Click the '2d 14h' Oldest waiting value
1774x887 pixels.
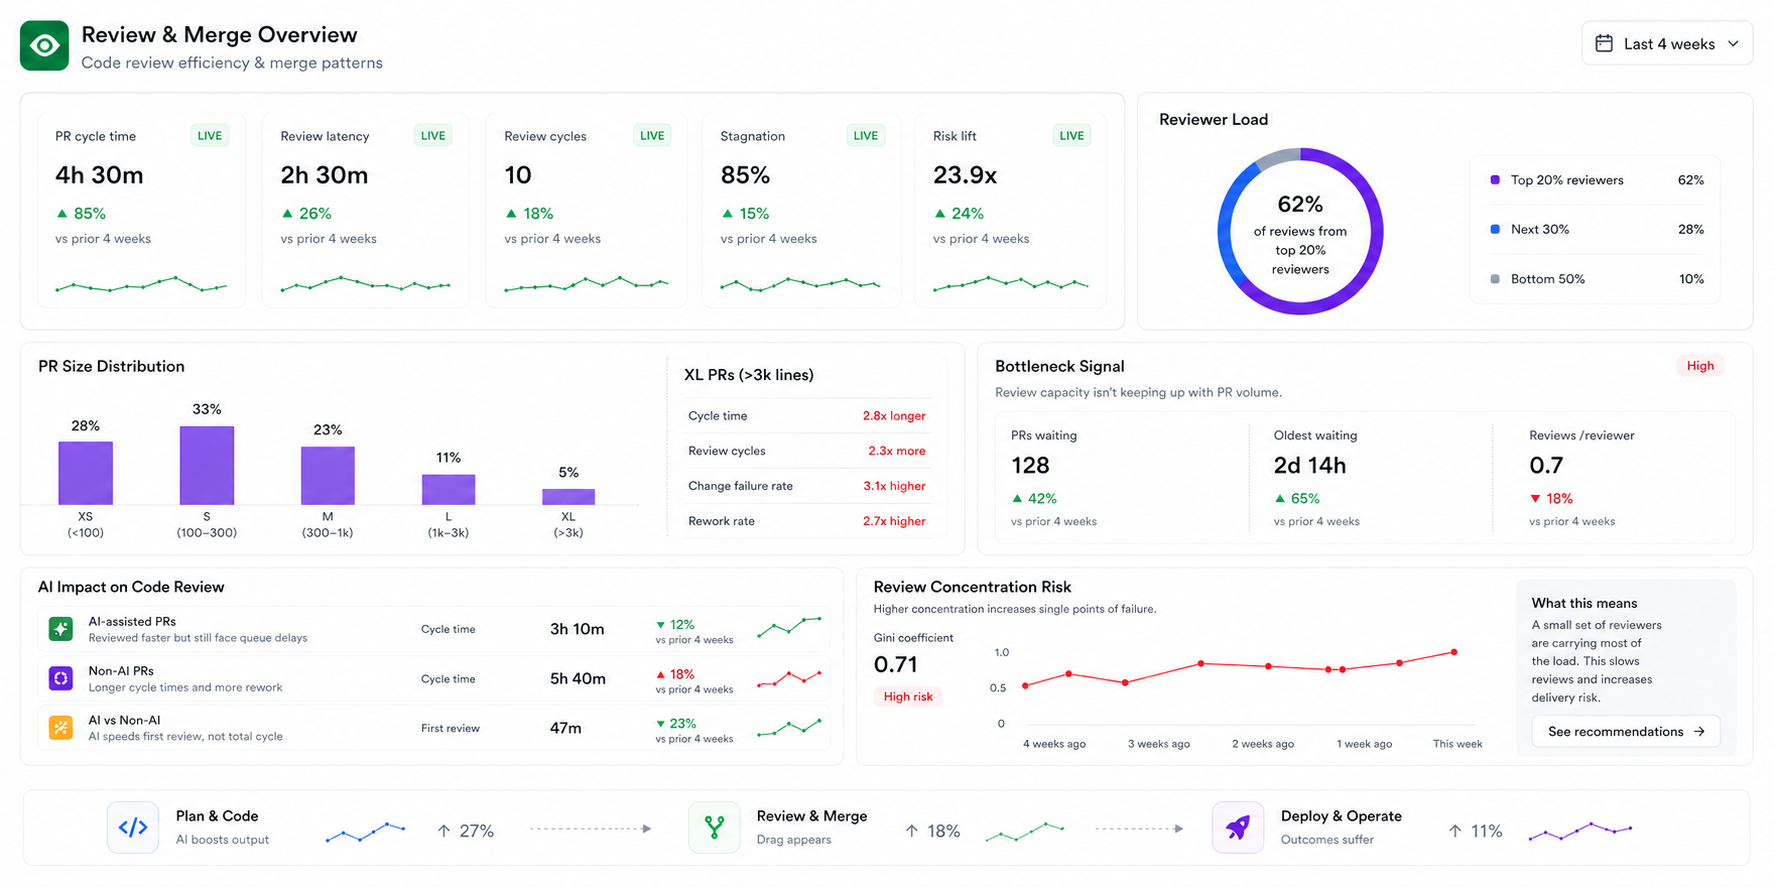coord(1310,466)
